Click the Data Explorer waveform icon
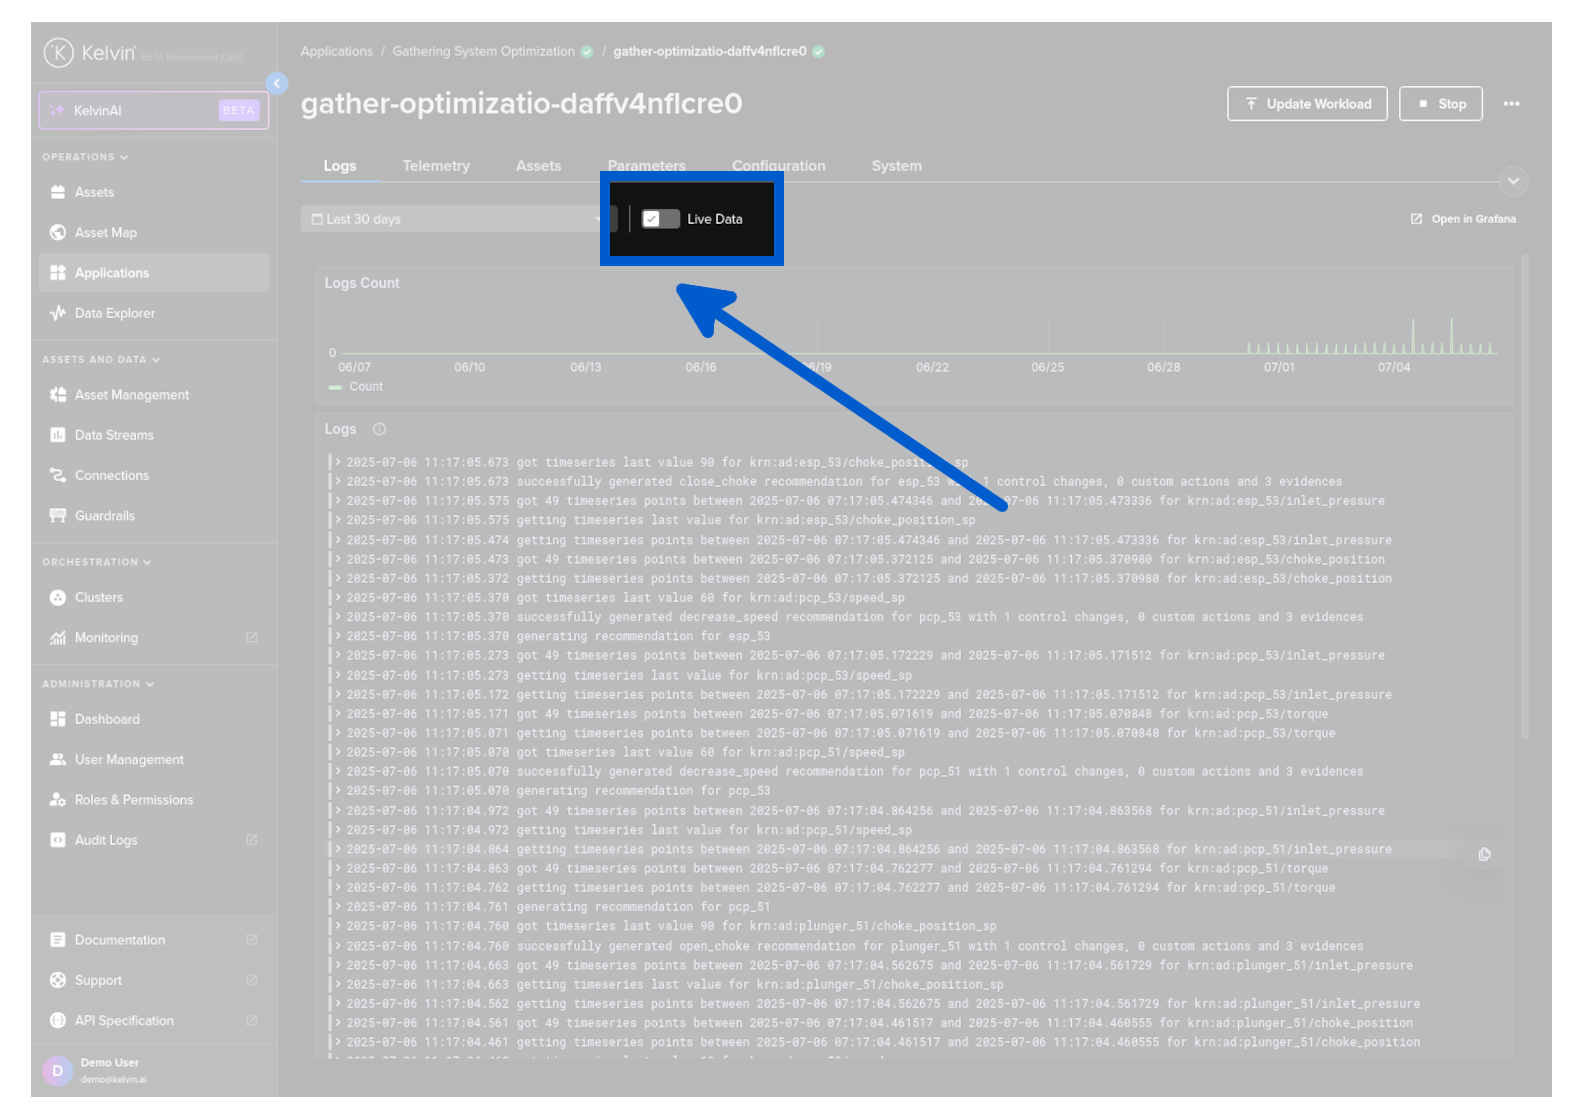Image resolution: width=1584 pixels, height=1120 pixels. click(58, 313)
